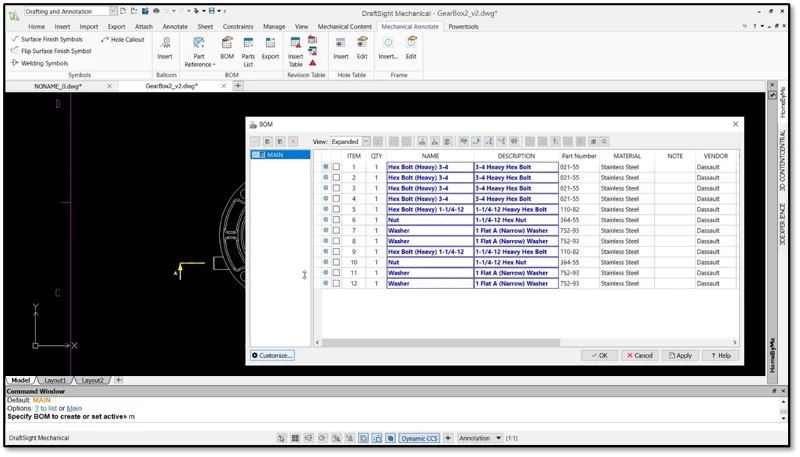
Task: Click the Customize... button
Action: 272,355
